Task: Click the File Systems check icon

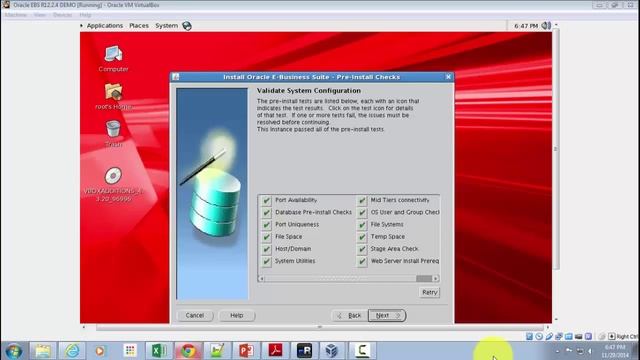Action: pyautogui.click(x=362, y=225)
